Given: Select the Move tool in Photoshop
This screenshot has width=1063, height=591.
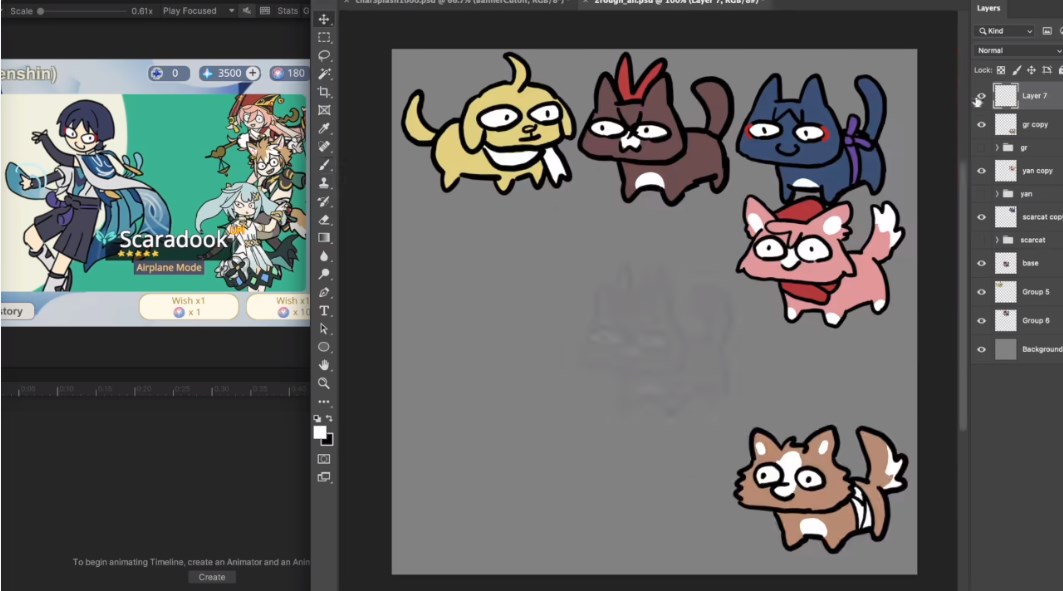Looking at the screenshot, I should coord(324,19).
